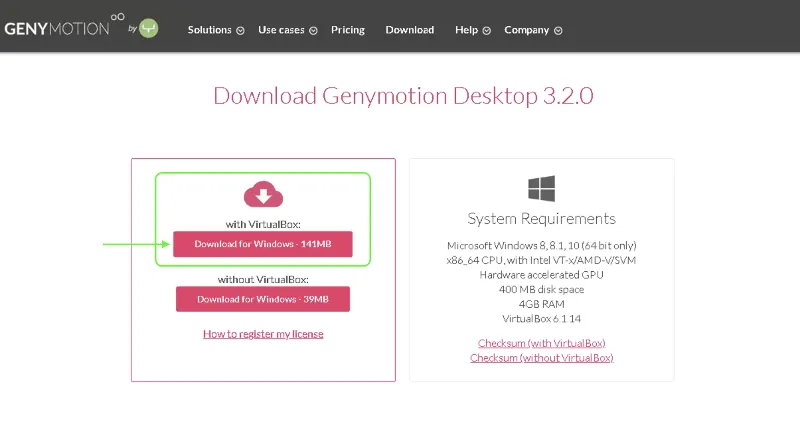Click the 'without VirtualBox:' label

pyautogui.click(x=263, y=279)
